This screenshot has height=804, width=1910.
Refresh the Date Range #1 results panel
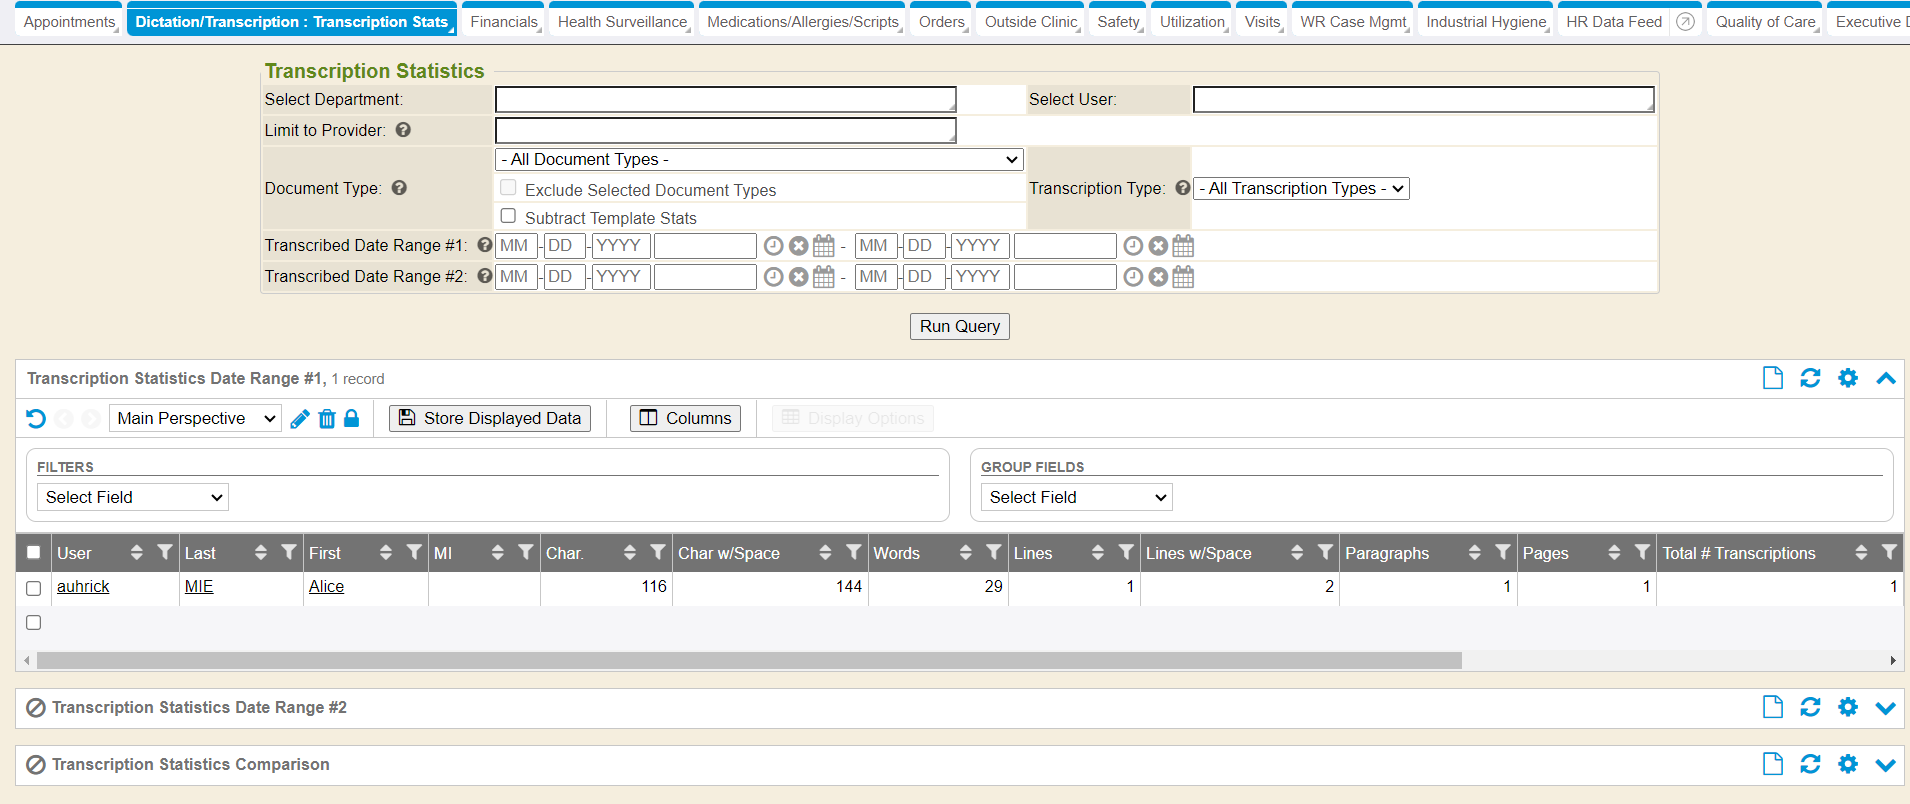[1810, 378]
